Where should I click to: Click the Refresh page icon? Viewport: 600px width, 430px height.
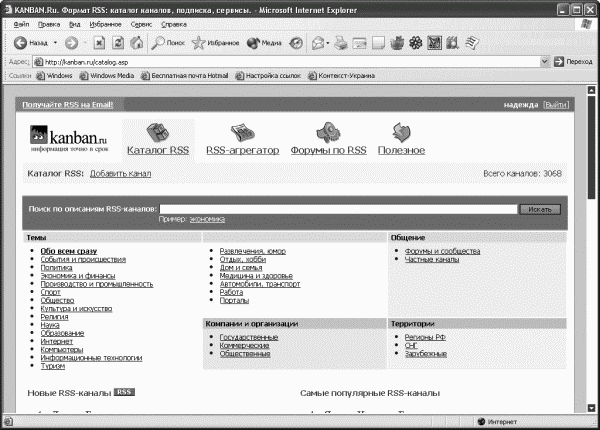[118, 43]
